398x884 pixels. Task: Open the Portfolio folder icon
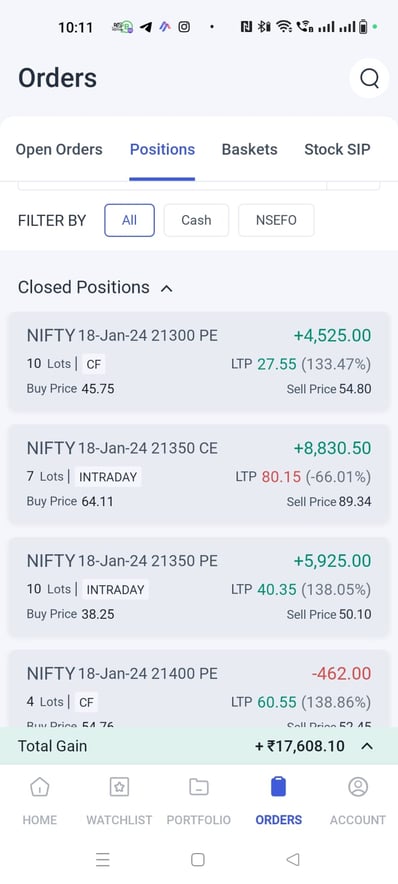[x=198, y=786]
